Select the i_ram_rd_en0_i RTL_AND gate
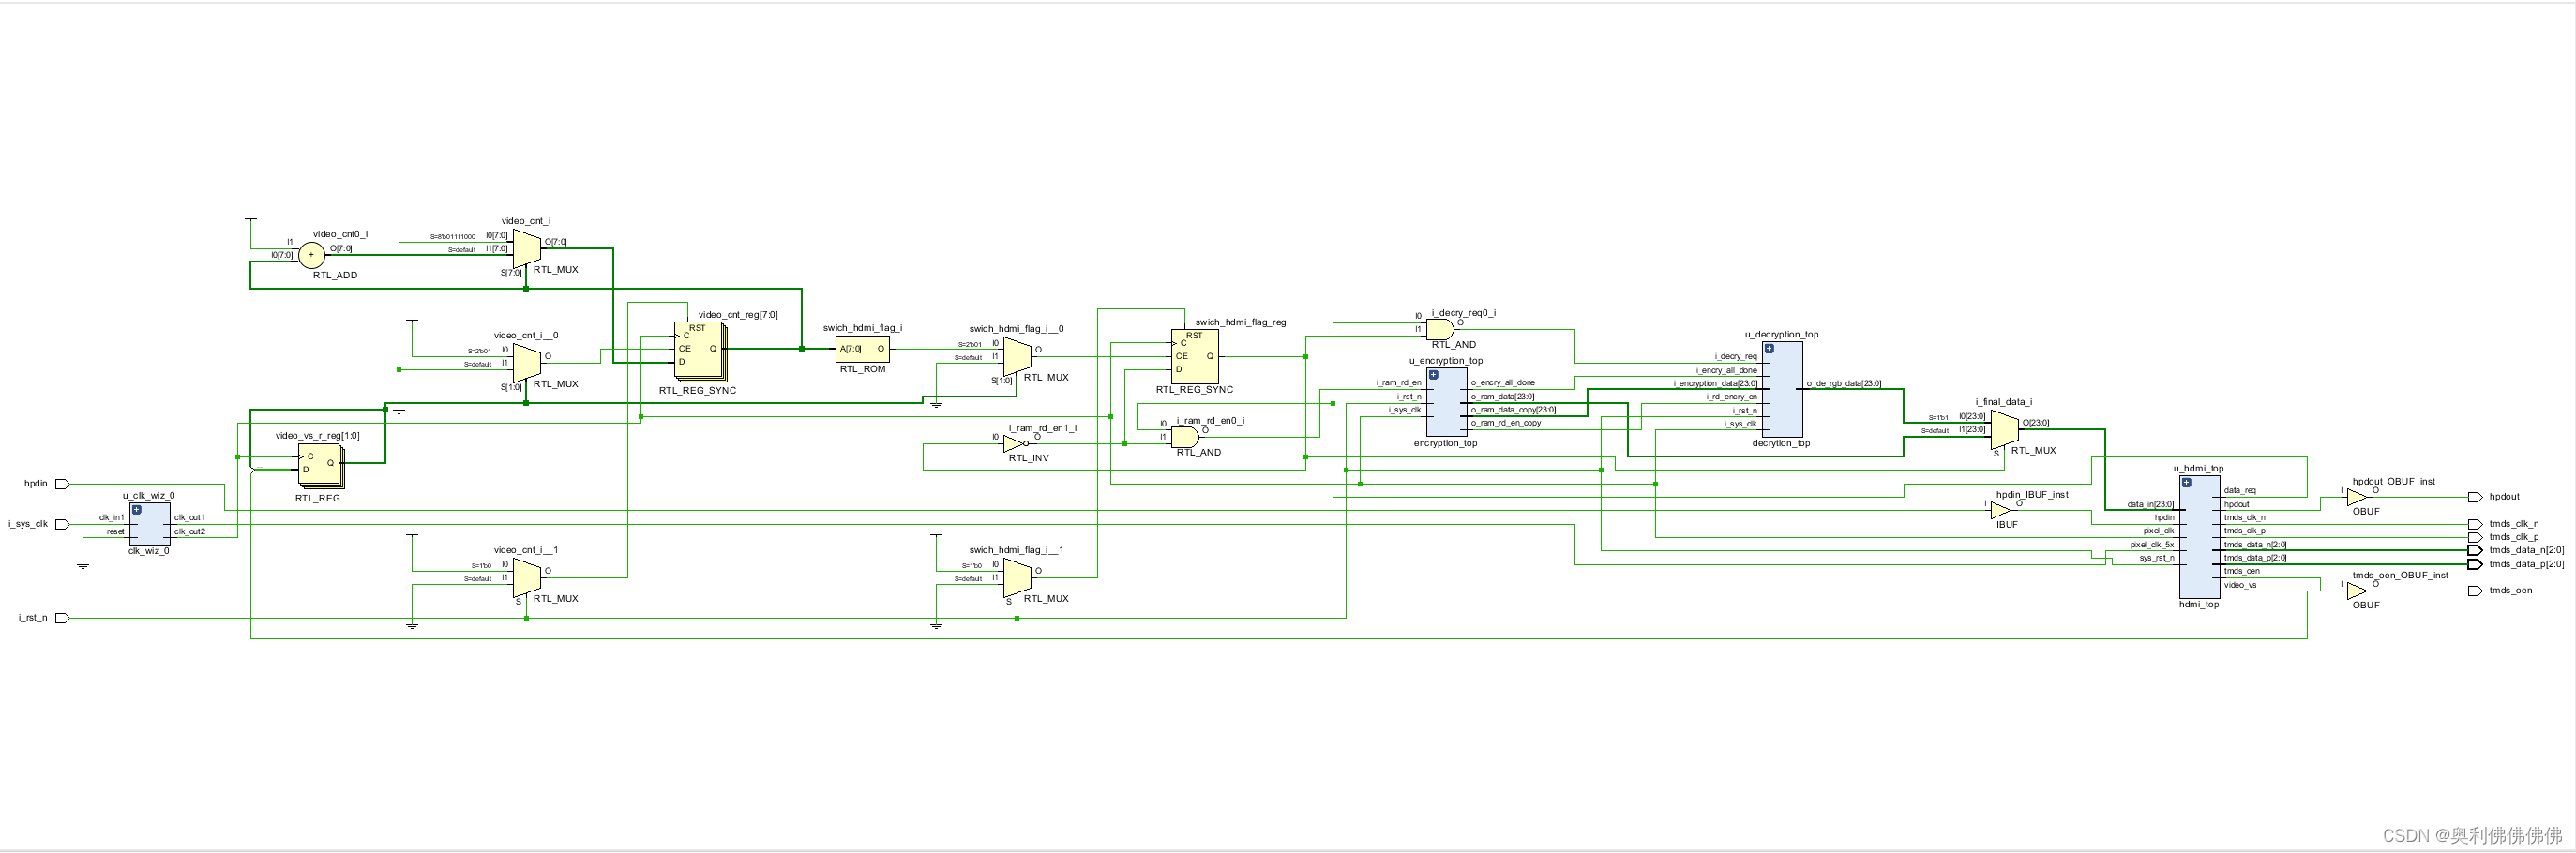The image size is (2576, 853). 1185,437
